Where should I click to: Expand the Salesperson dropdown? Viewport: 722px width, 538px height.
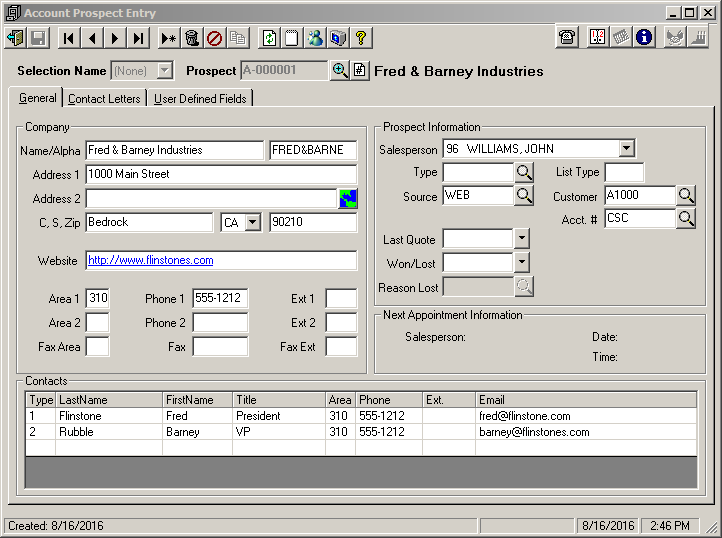pos(626,148)
